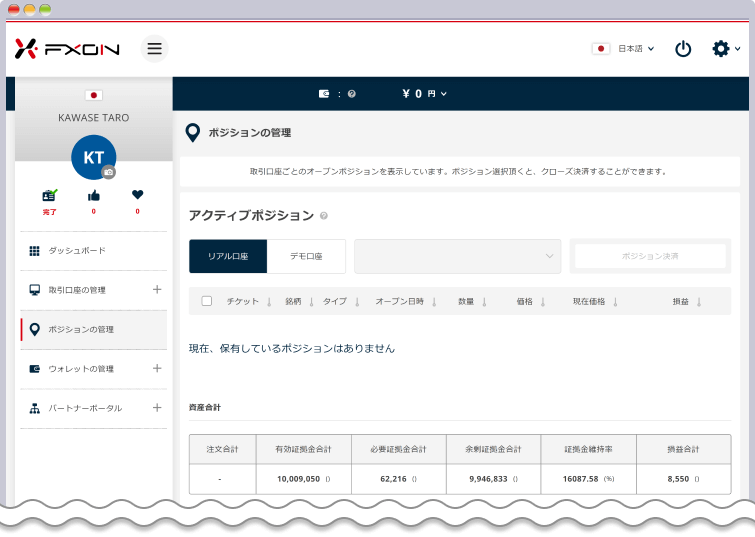
Task: Toggle the hamburger menu button
Action: (155, 49)
